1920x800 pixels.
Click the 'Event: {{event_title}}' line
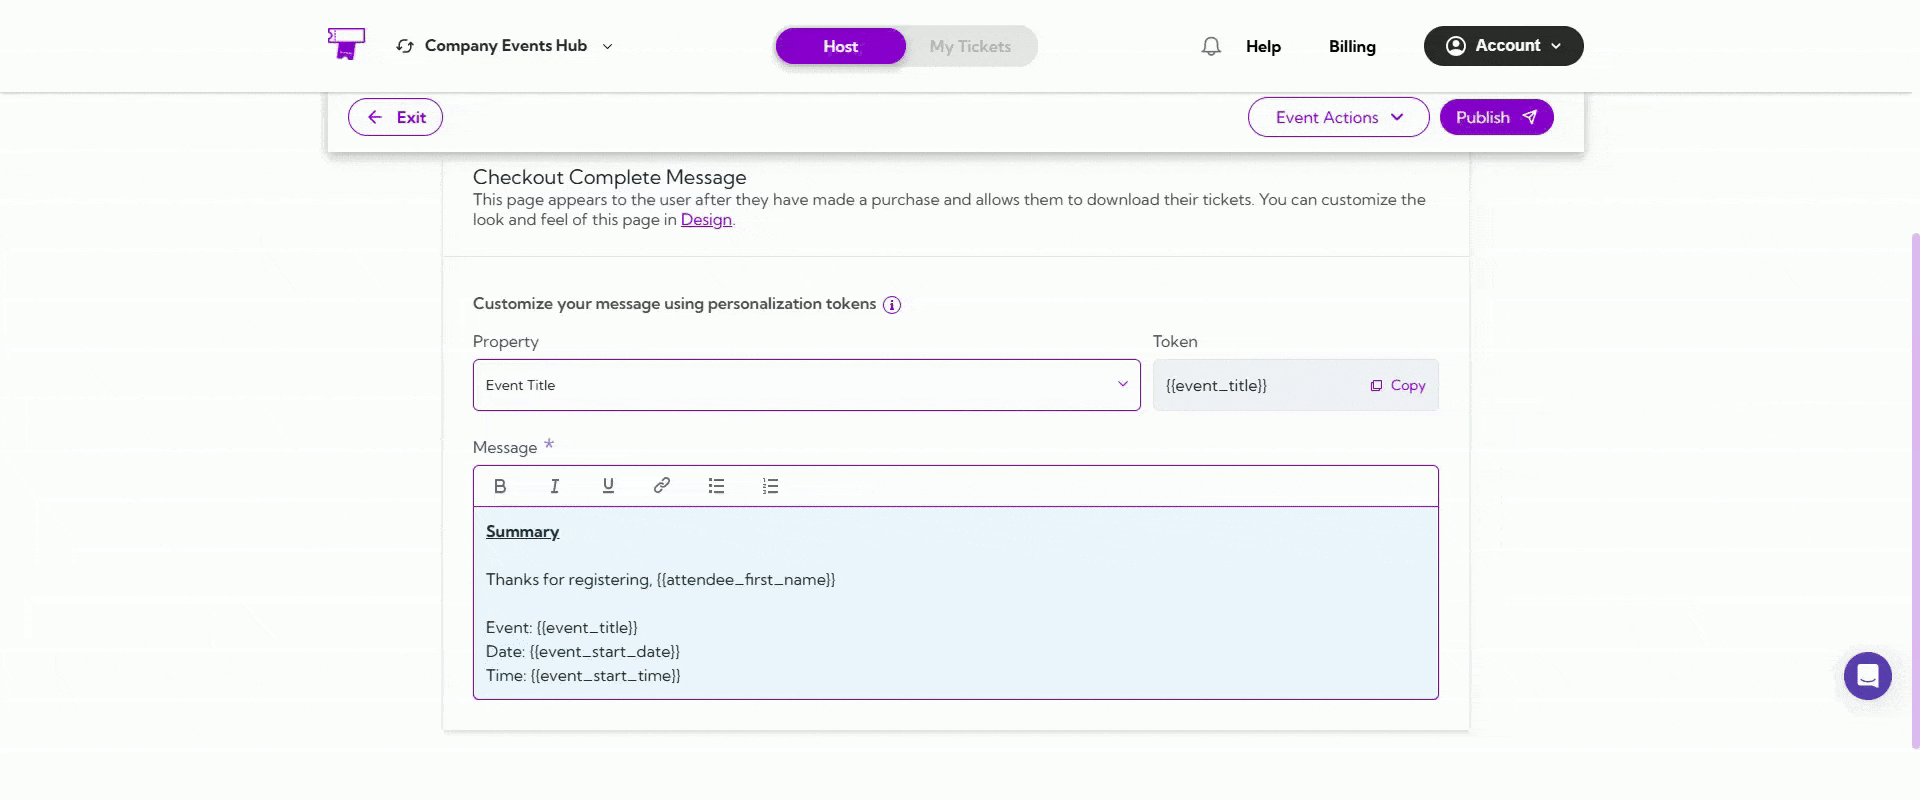point(561,628)
